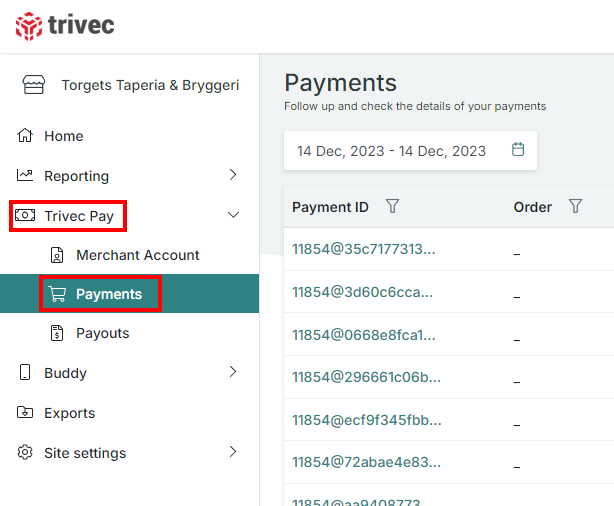Click the Home house icon
Viewport: 614px width, 506px height.
[25, 136]
